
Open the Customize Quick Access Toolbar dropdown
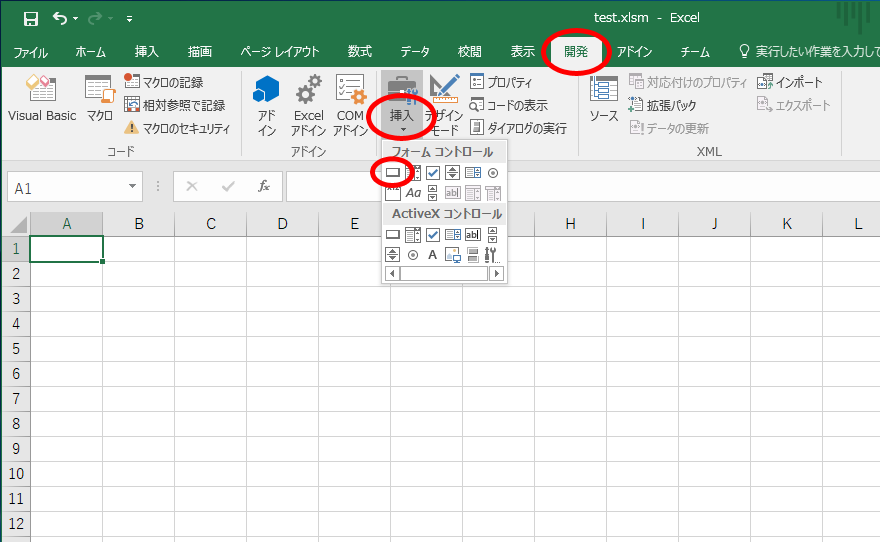coord(129,19)
